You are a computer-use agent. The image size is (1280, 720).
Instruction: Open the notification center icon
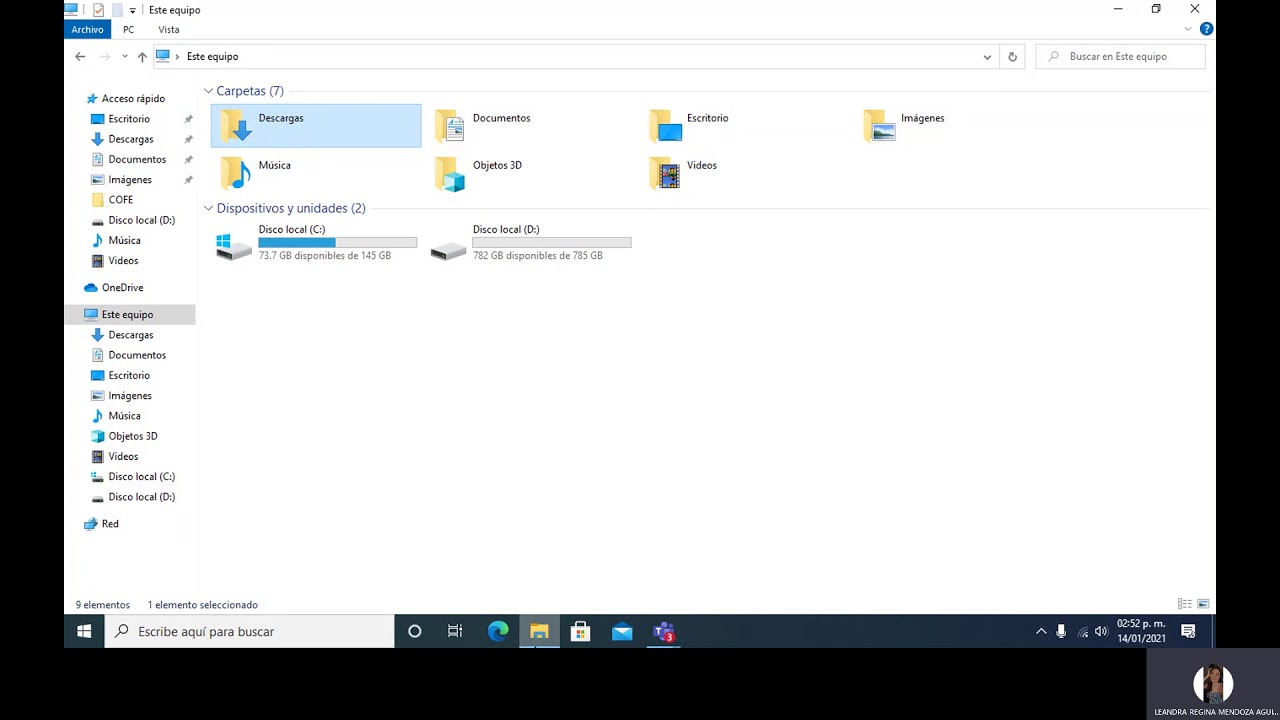[1188, 631]
